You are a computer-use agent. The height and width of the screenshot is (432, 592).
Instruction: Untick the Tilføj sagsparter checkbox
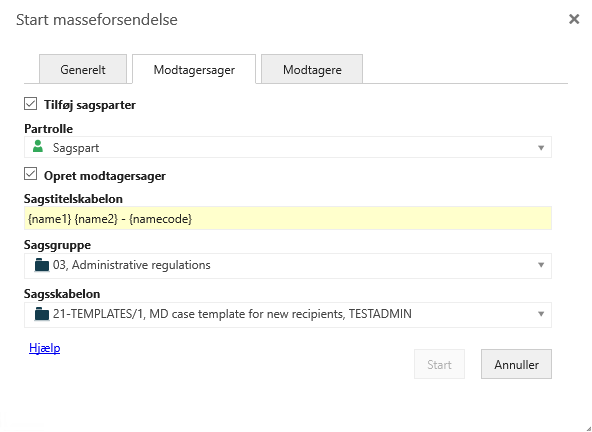coord(31,104)
